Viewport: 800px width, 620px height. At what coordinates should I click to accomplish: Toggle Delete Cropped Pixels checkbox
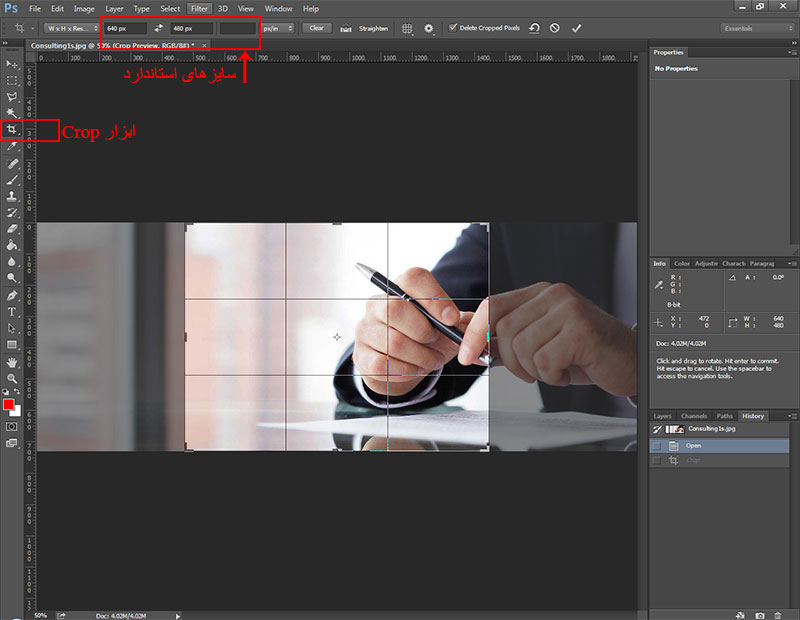tap(452, 28)
